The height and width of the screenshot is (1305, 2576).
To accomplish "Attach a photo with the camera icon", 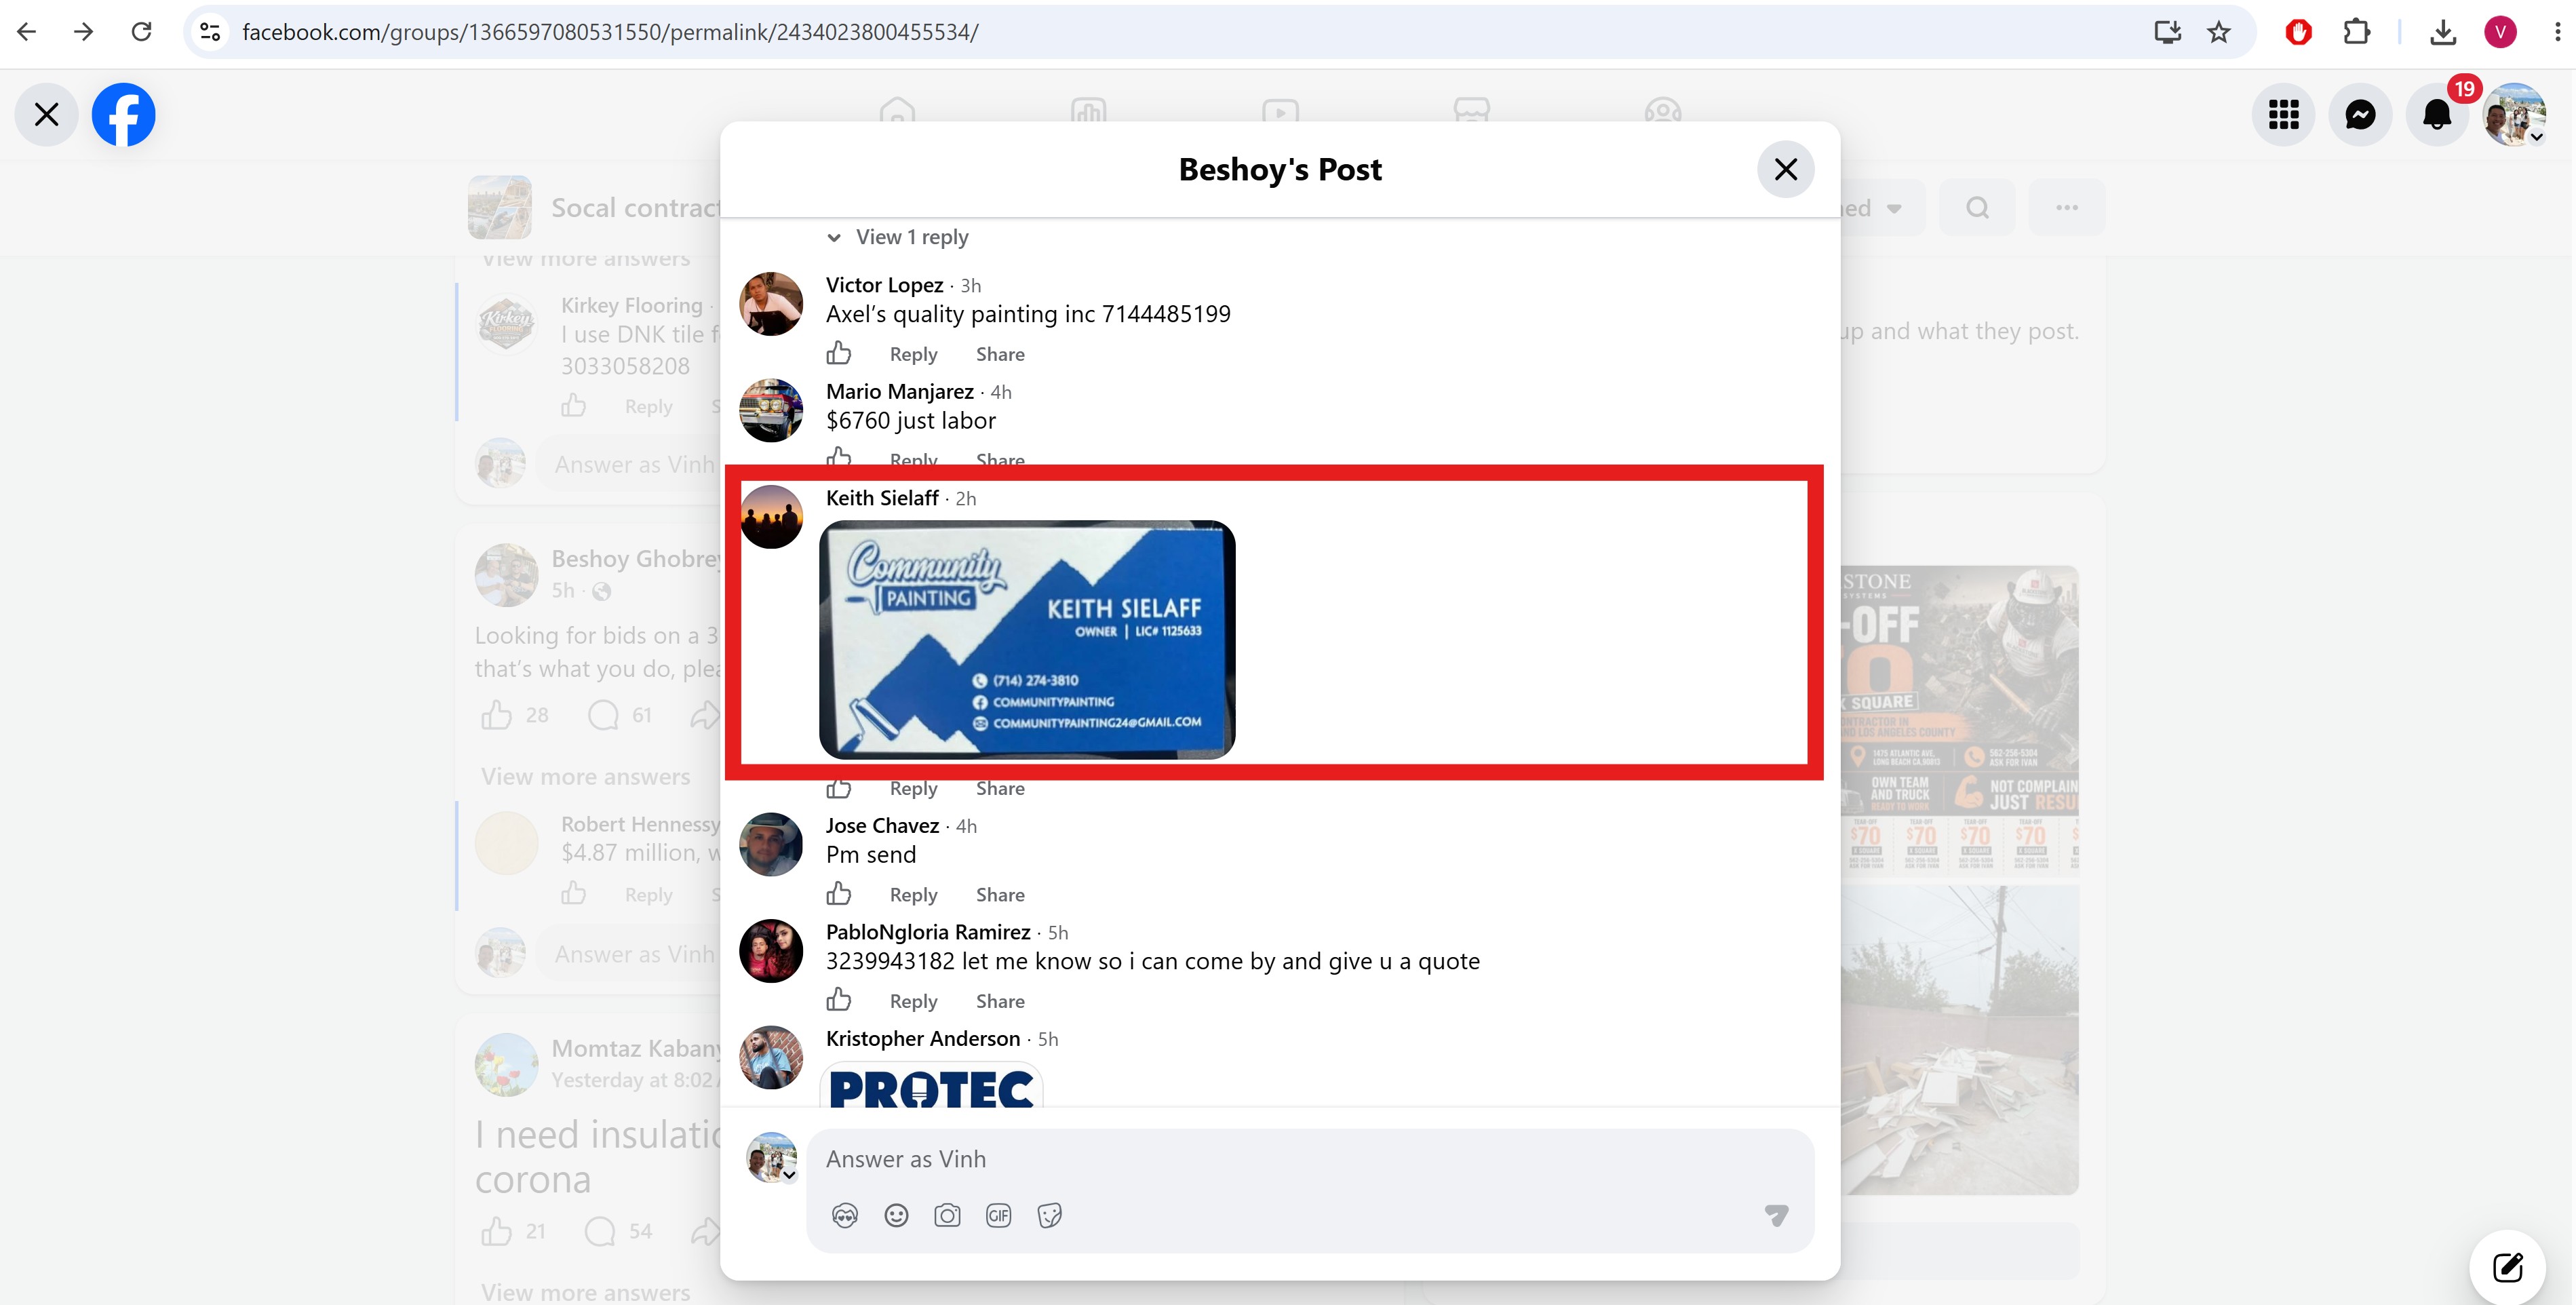I will pyautogui.click(x=947, y=1215).
